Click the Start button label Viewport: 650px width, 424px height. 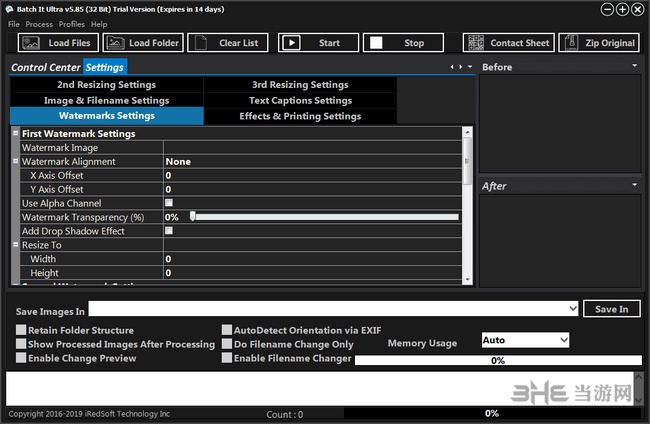[329, 43]
